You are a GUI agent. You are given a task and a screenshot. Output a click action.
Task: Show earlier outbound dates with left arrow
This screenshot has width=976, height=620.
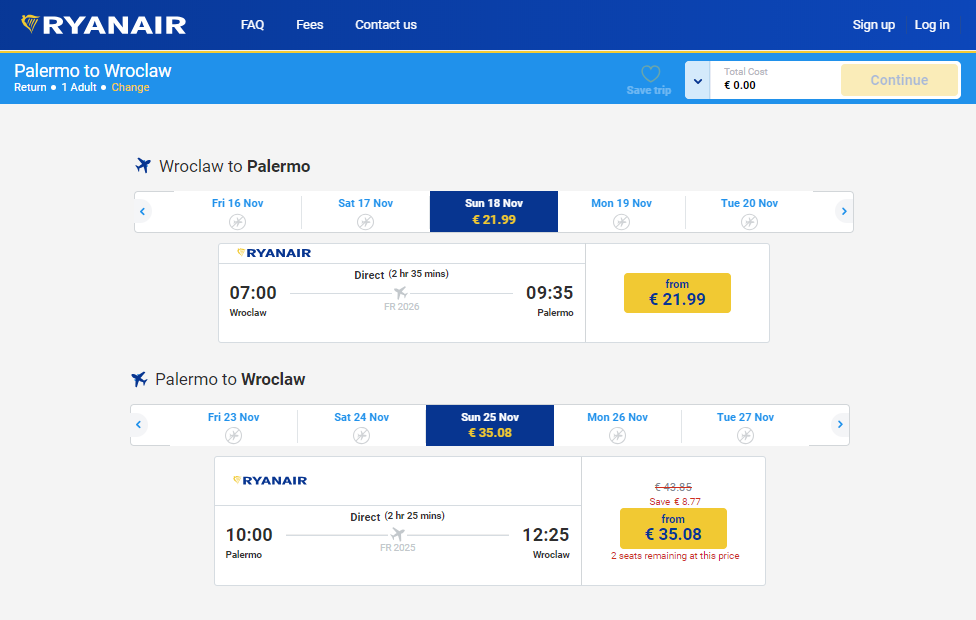(x=143, y=211)
